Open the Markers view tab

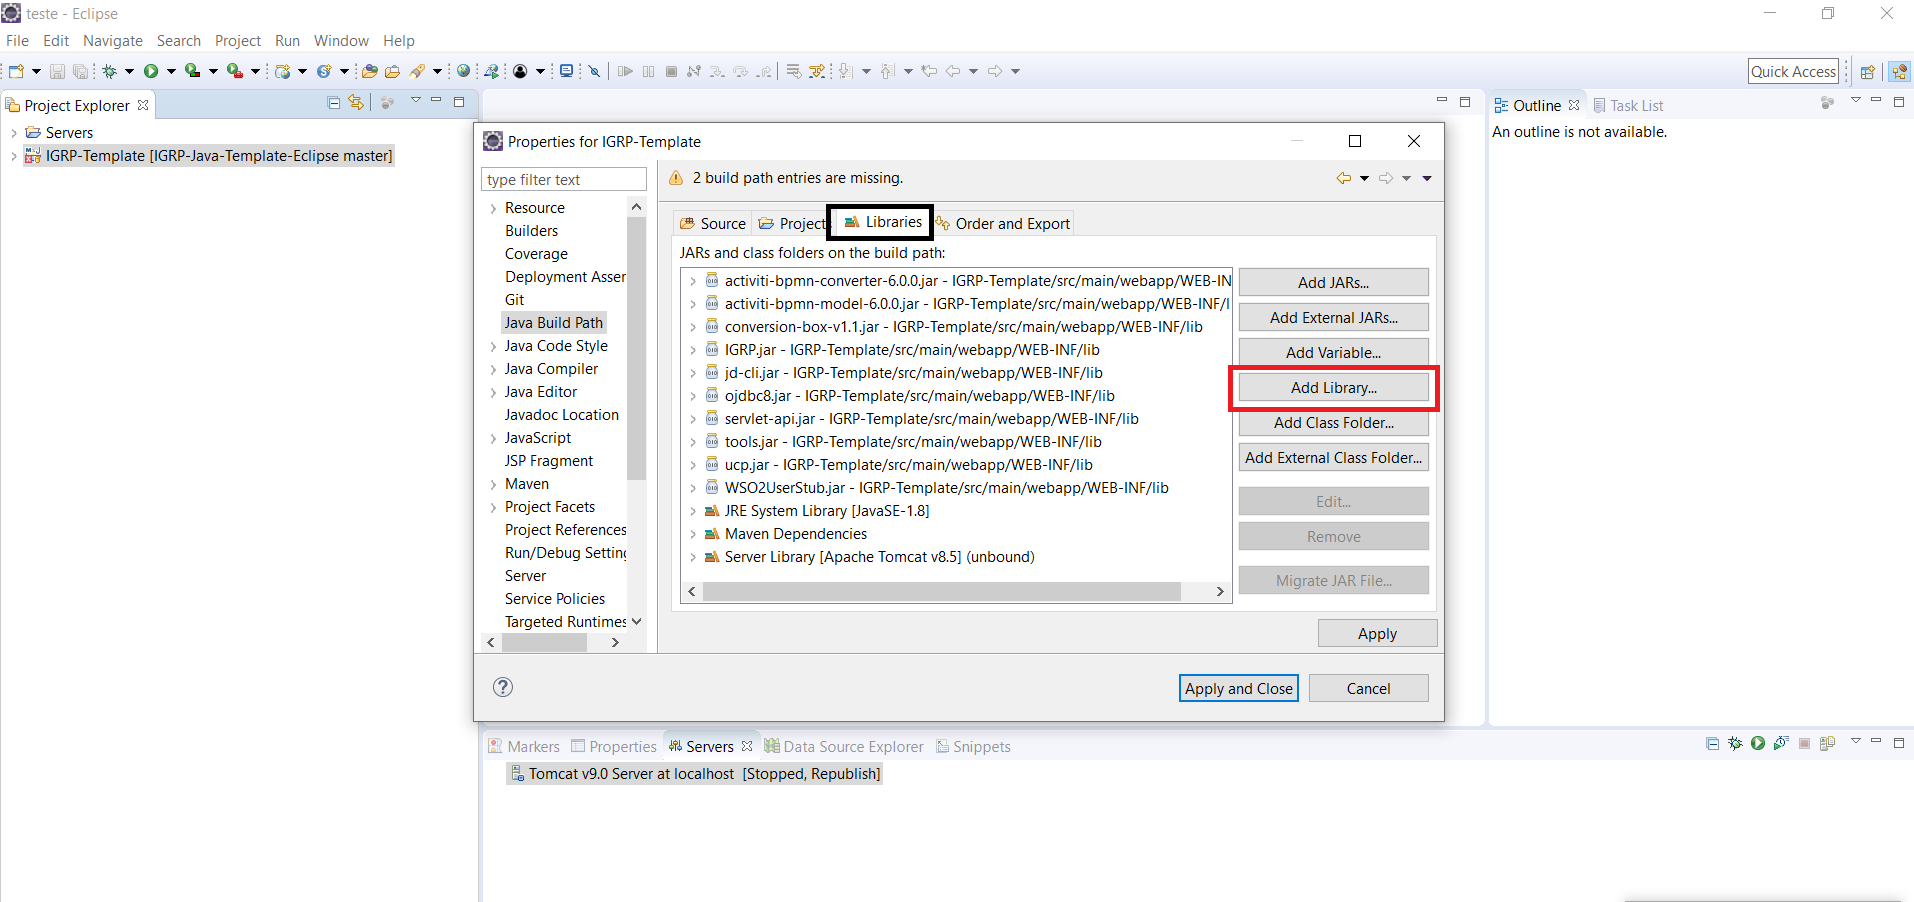(524, 747)
